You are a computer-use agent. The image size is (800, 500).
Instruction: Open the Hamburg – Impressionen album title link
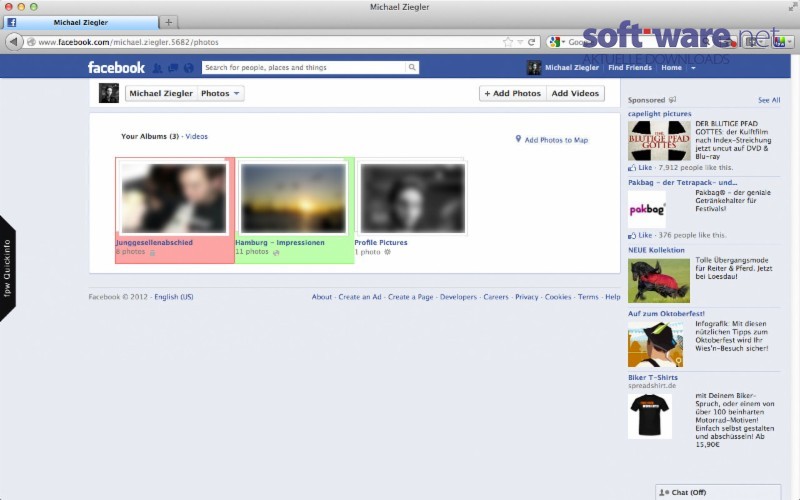[280, 242]
